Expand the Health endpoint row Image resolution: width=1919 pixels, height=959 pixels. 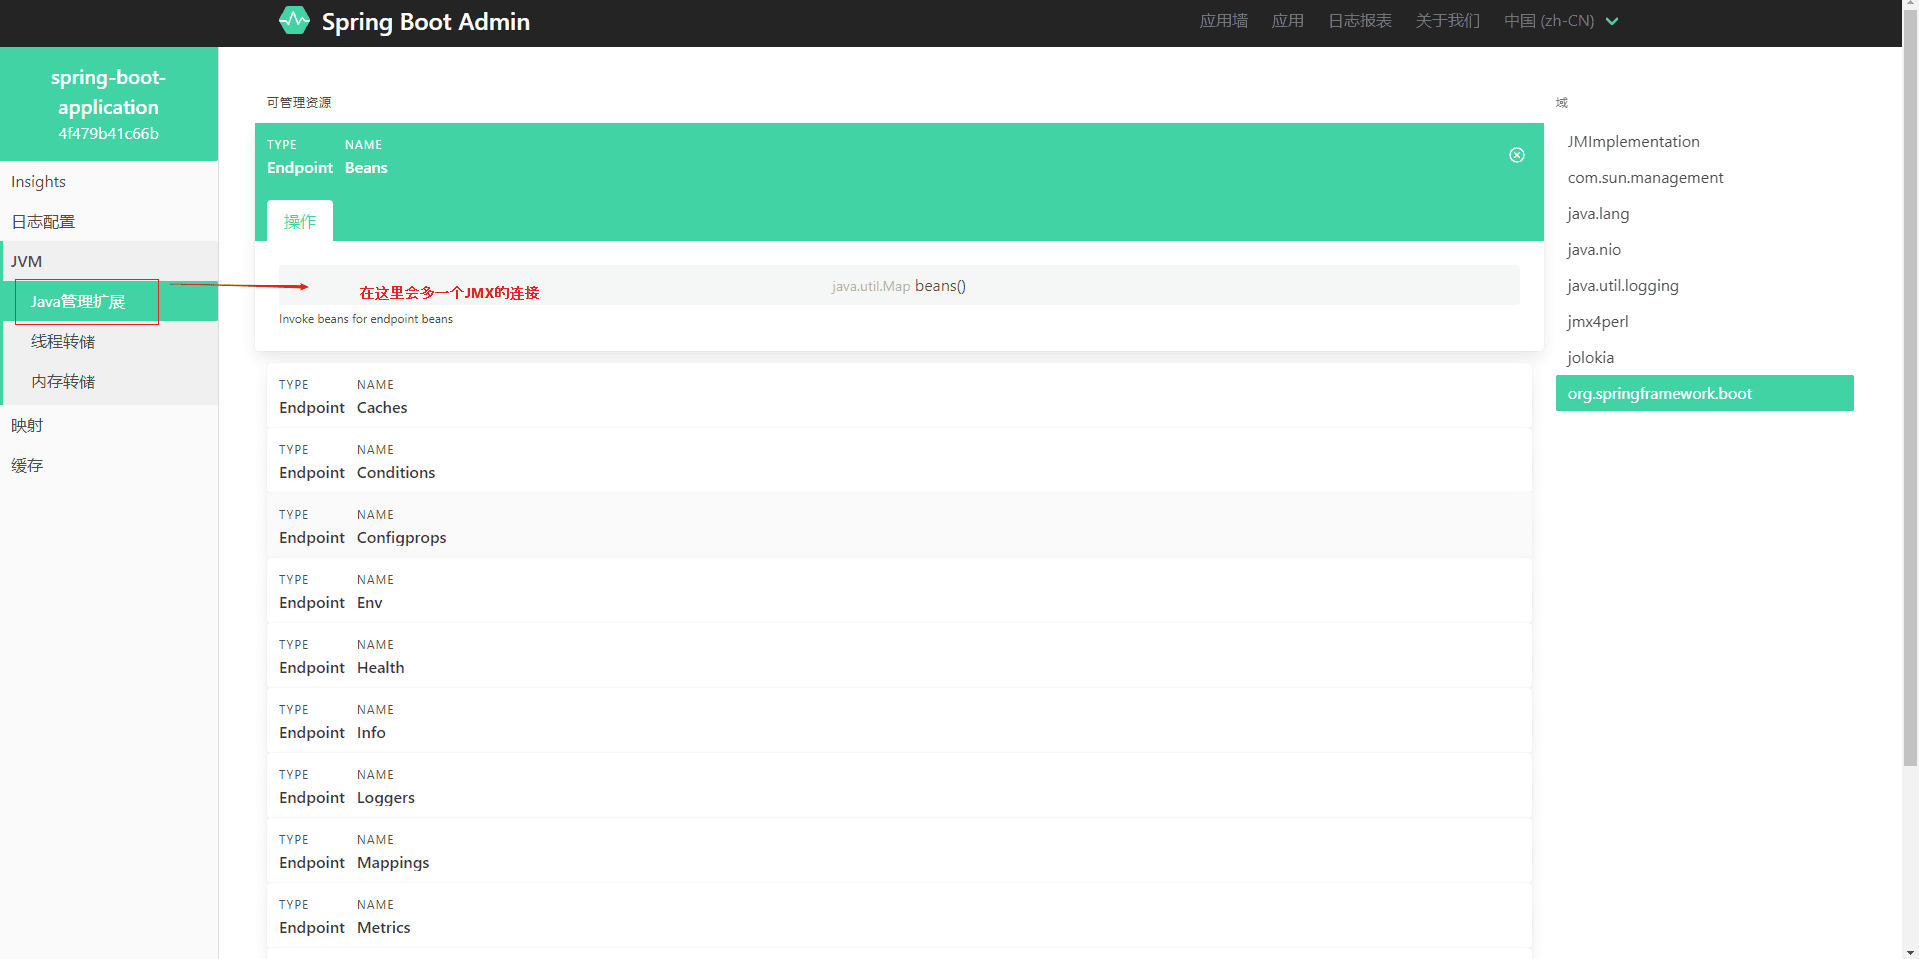point(898,657)
